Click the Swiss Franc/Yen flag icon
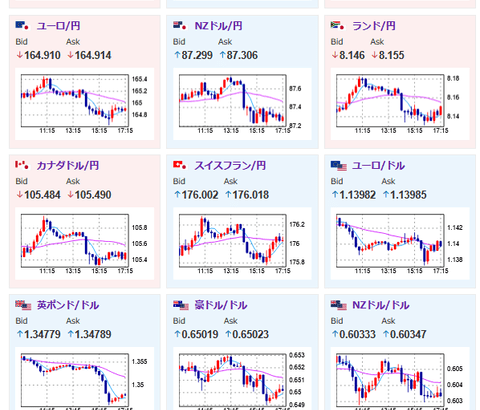 180,165
